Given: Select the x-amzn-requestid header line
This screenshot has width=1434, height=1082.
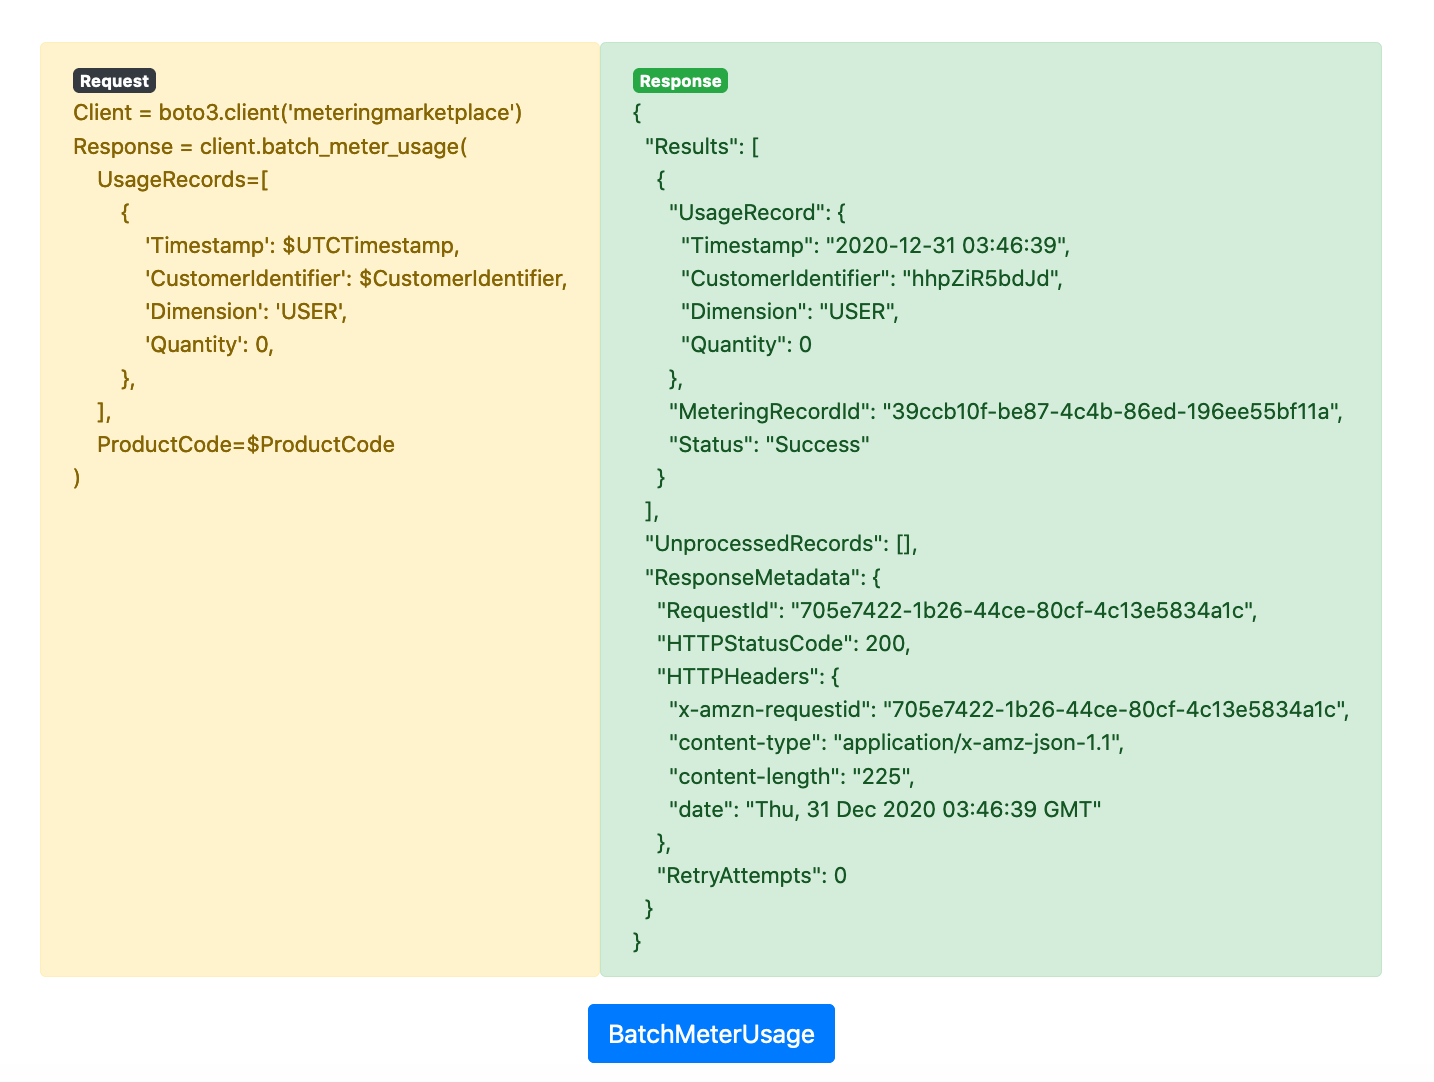Looking at the screenshot, I should pyautogui.click(x=1009, y=710).
